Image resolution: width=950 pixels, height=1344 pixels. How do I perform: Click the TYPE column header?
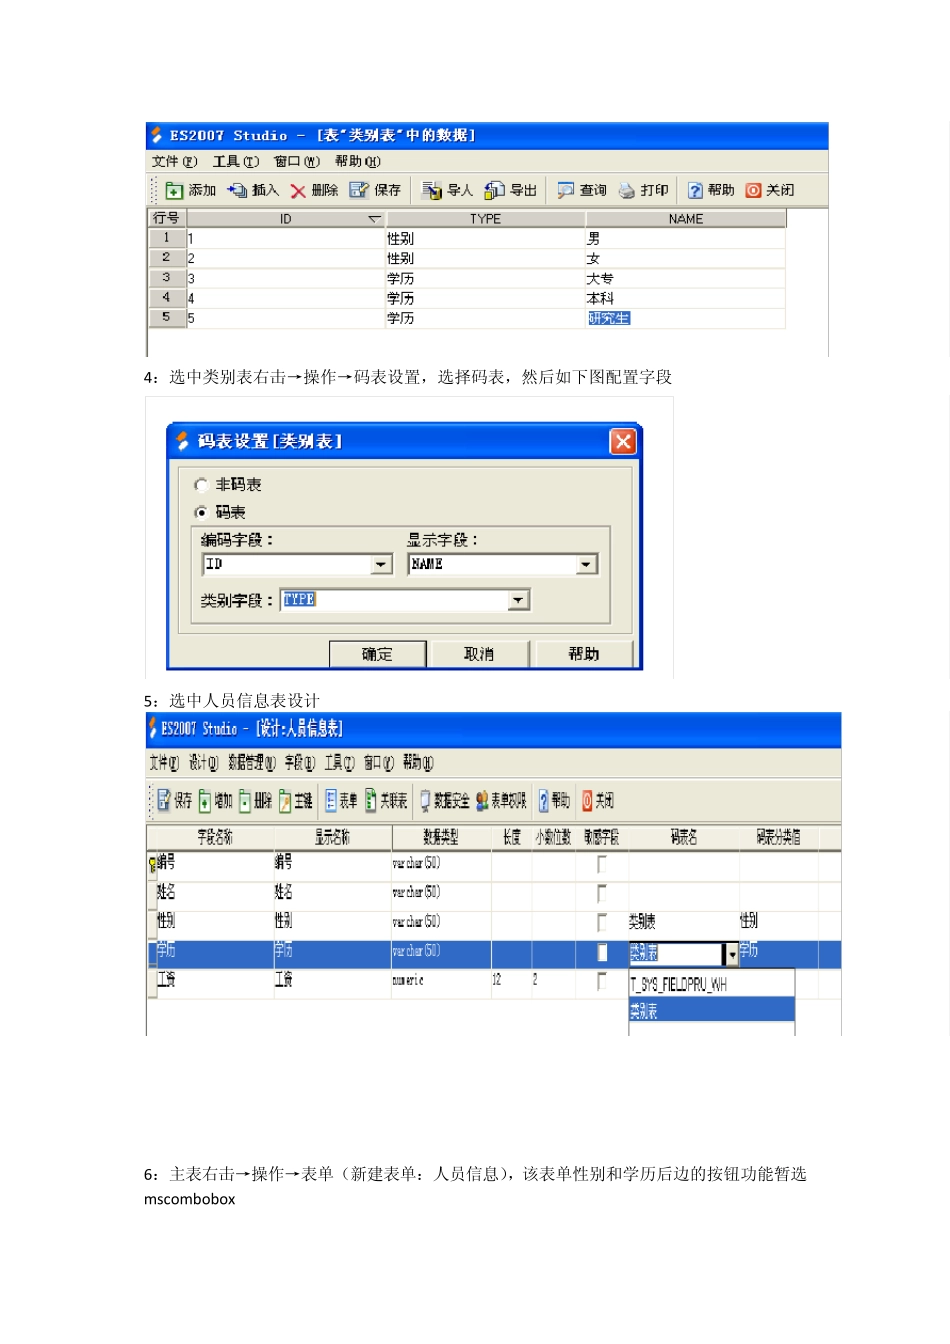coord(486,219)
